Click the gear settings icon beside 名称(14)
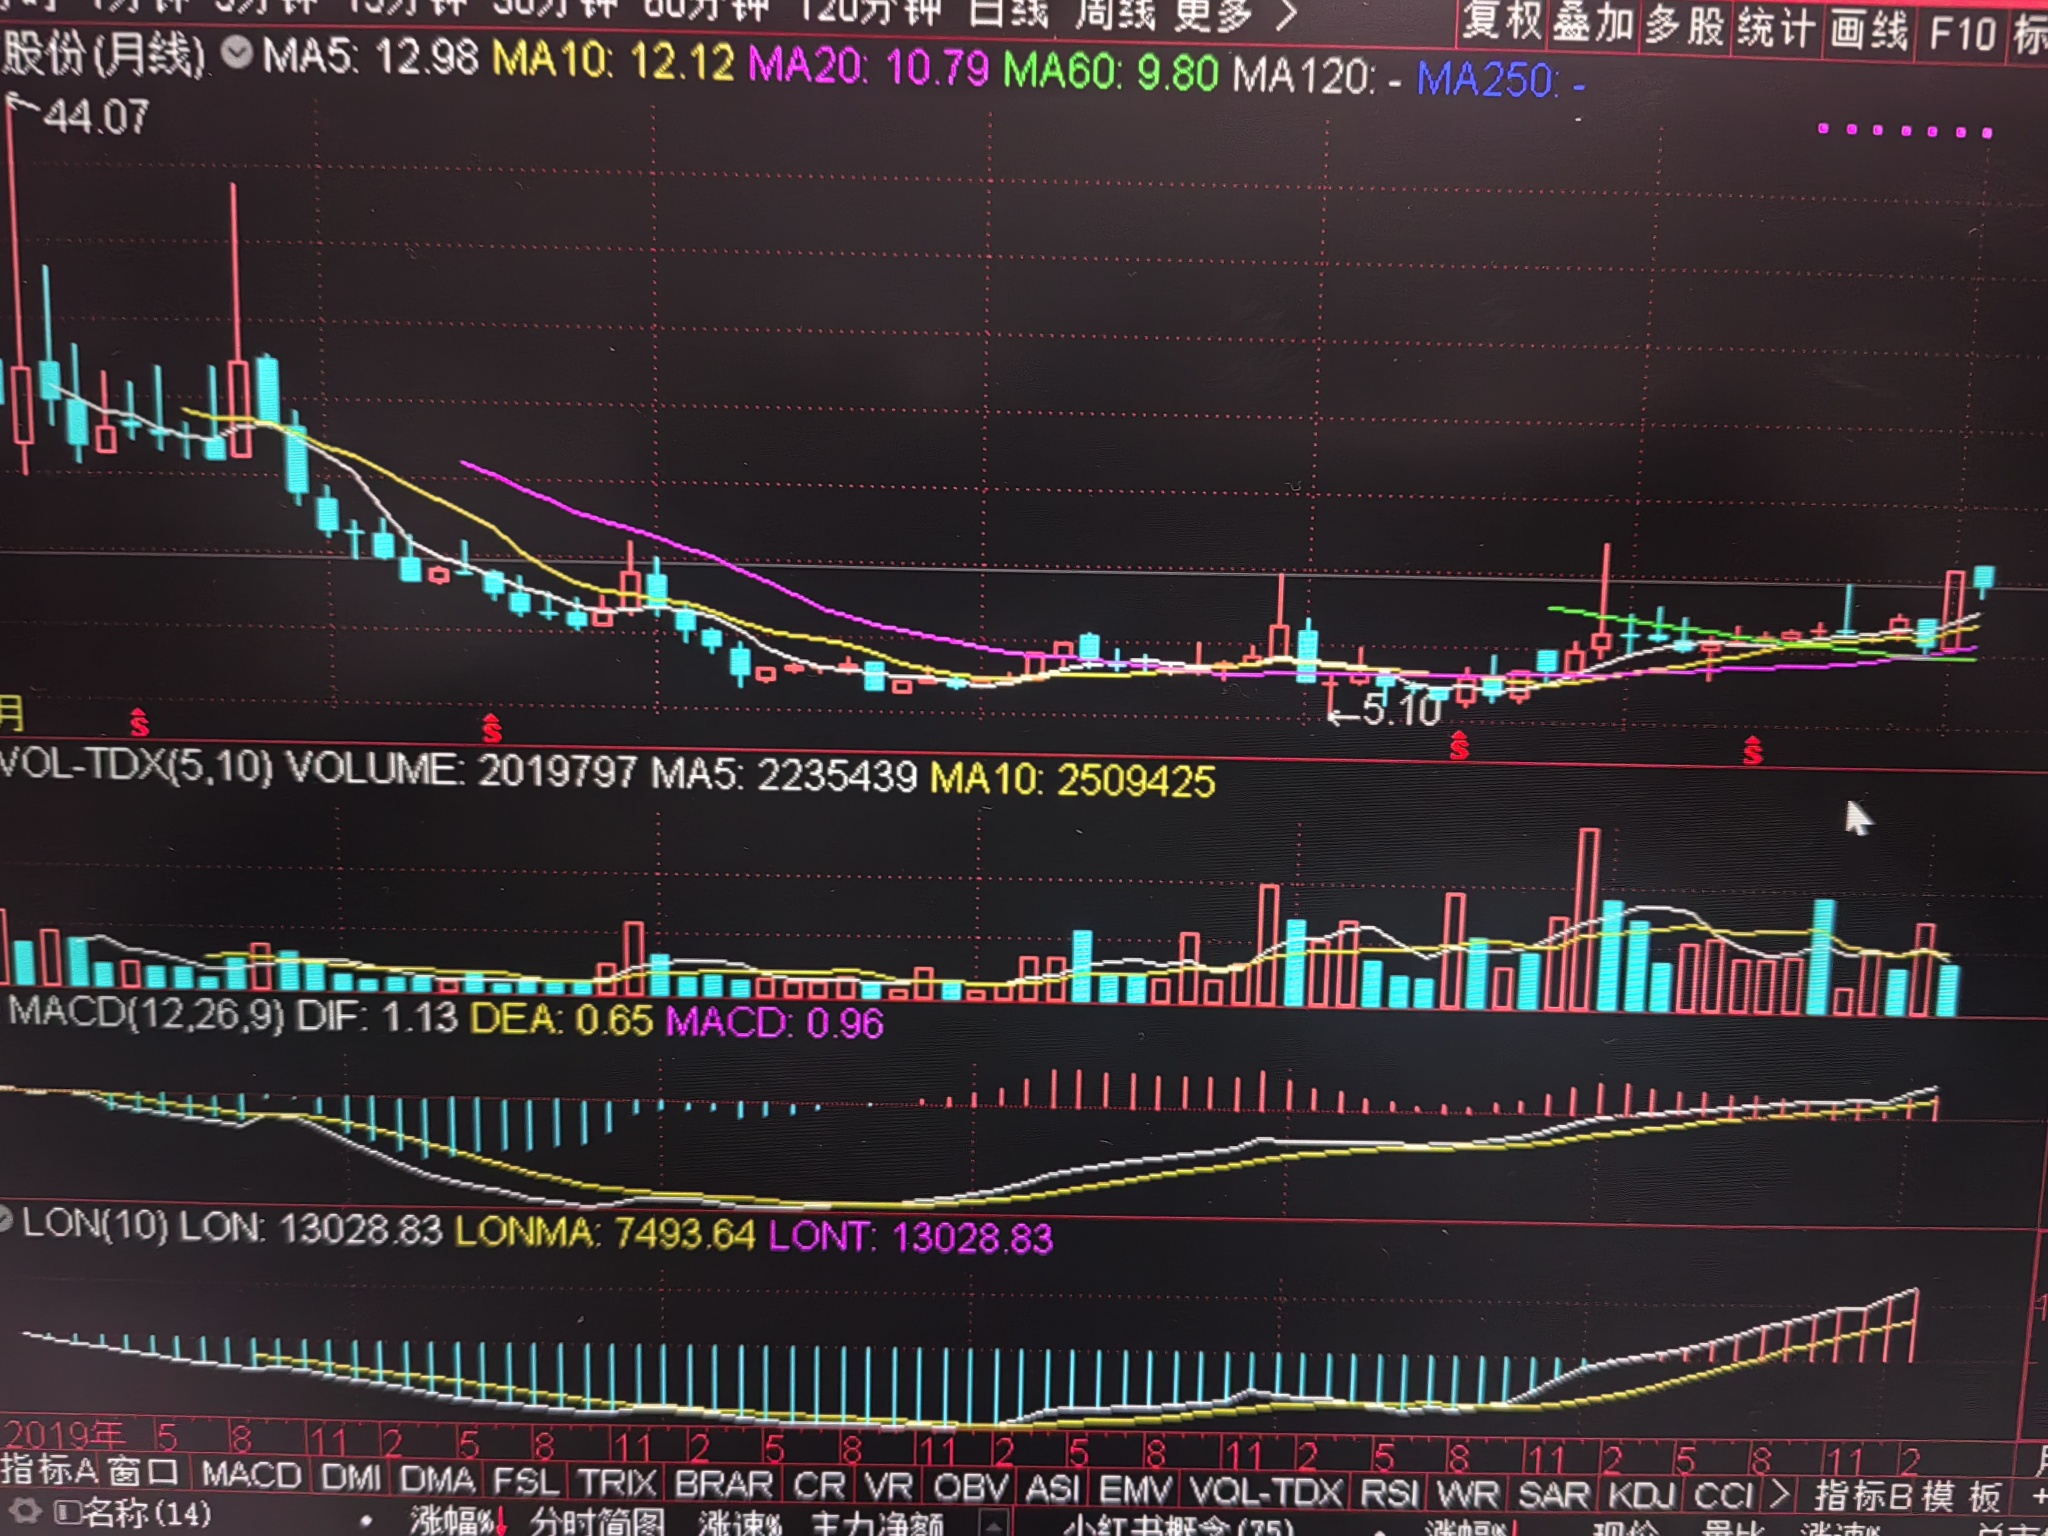 27,1511
